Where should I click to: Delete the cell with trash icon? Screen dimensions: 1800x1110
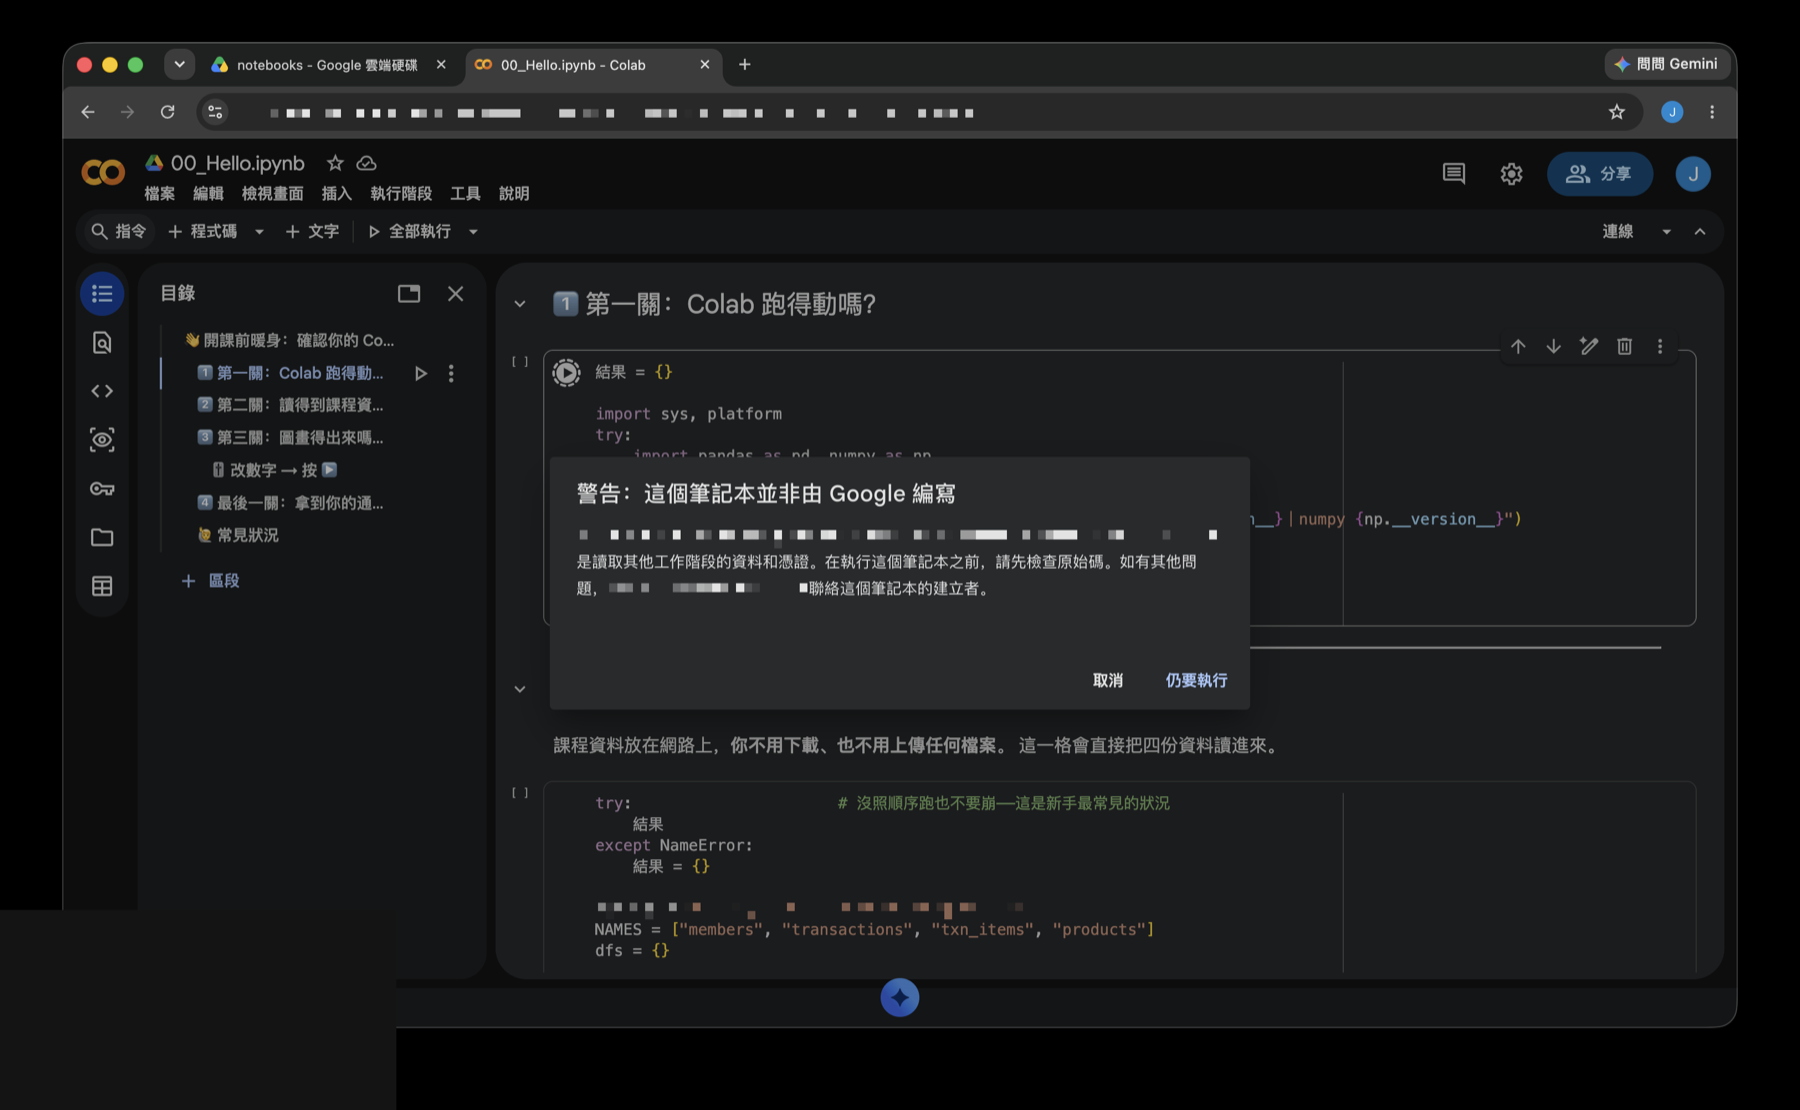1625,346
